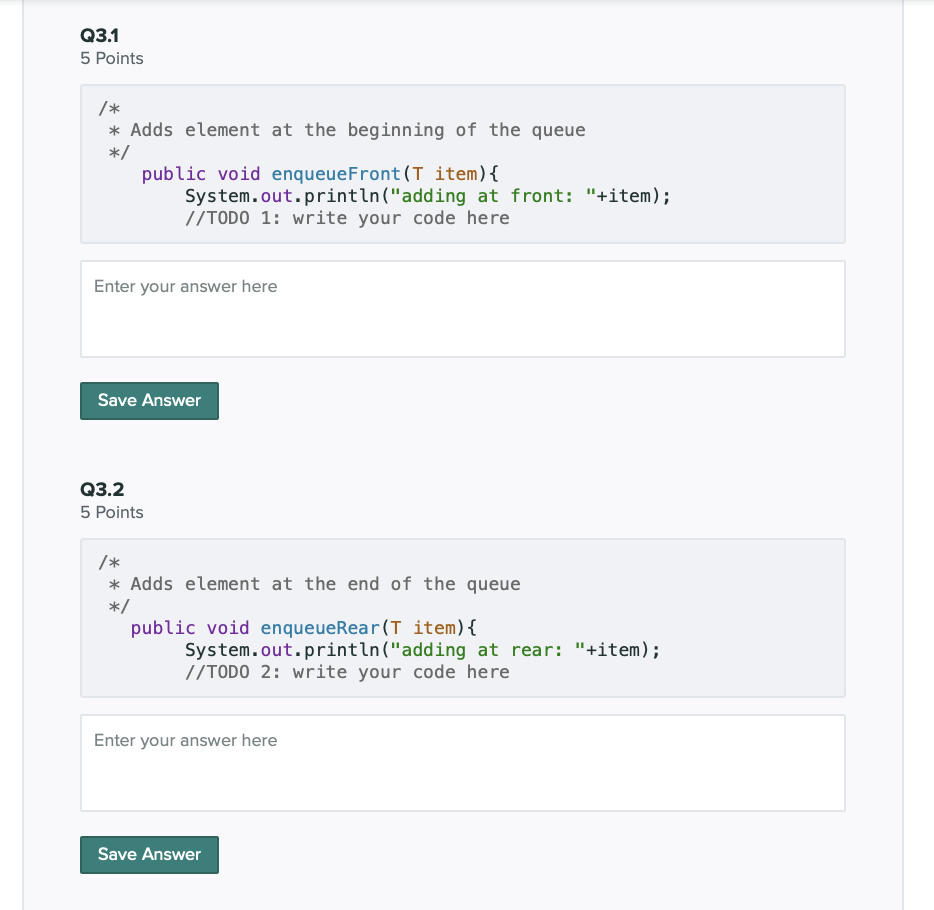The width and height of the screenshot is (934, 910).
Task: Click the TODO 1 comment in Q3.1 code
Action: tap(346, 217)
